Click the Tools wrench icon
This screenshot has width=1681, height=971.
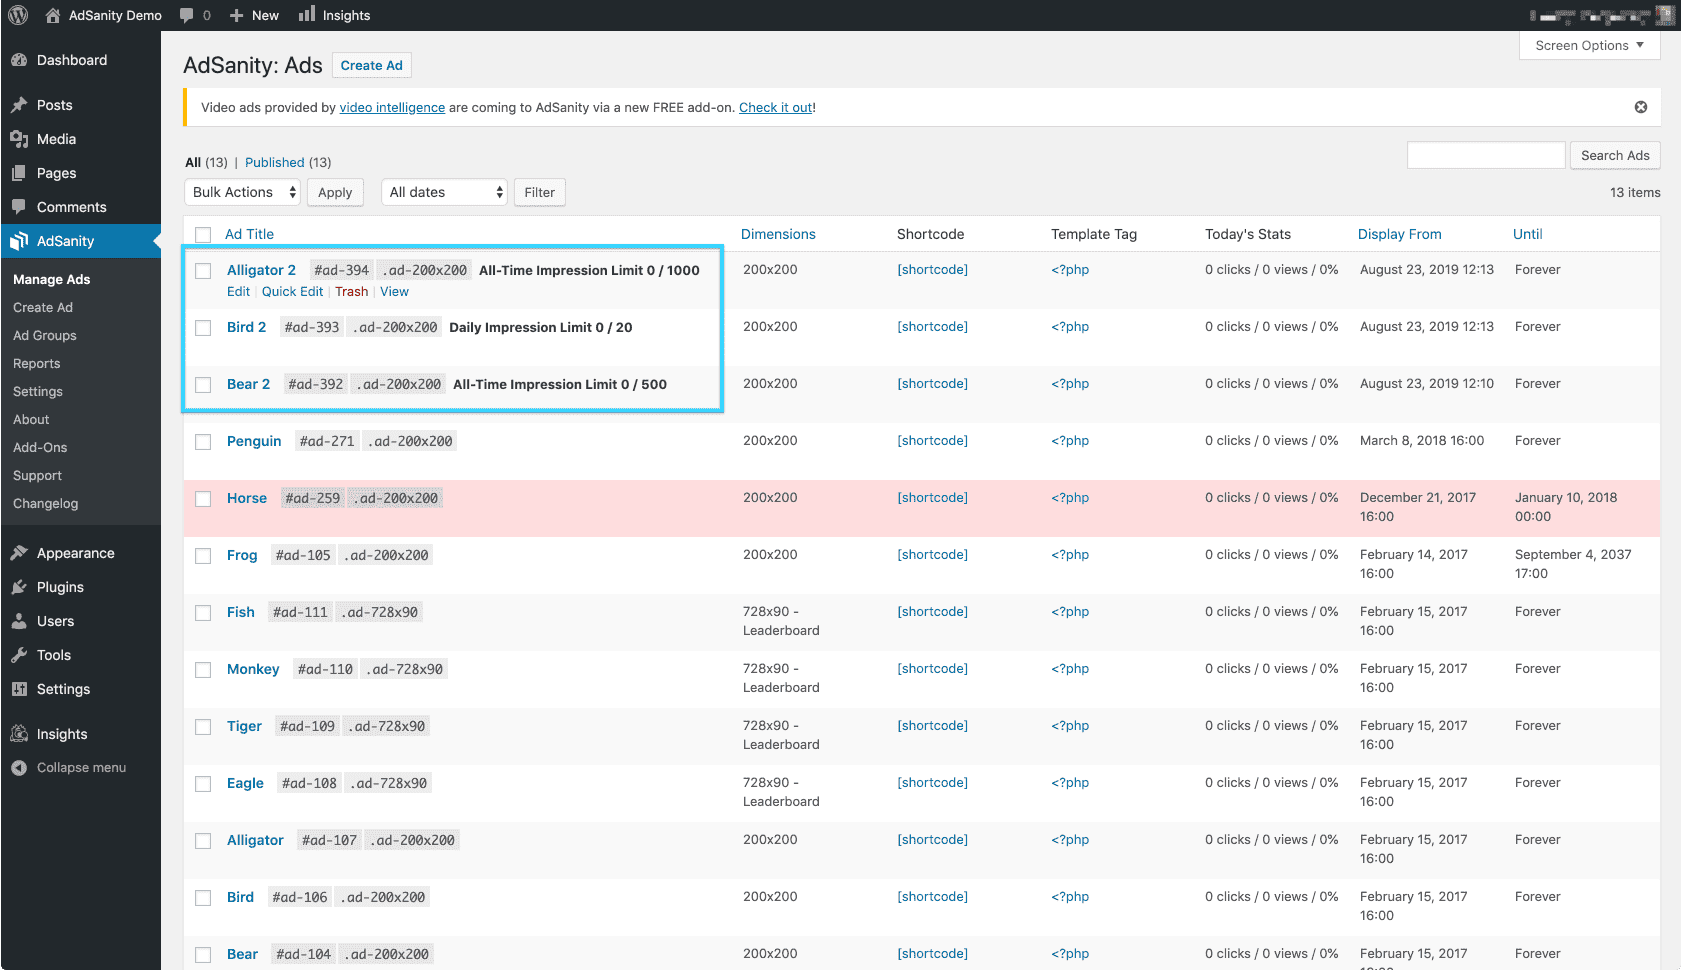[x=19, y=655]
